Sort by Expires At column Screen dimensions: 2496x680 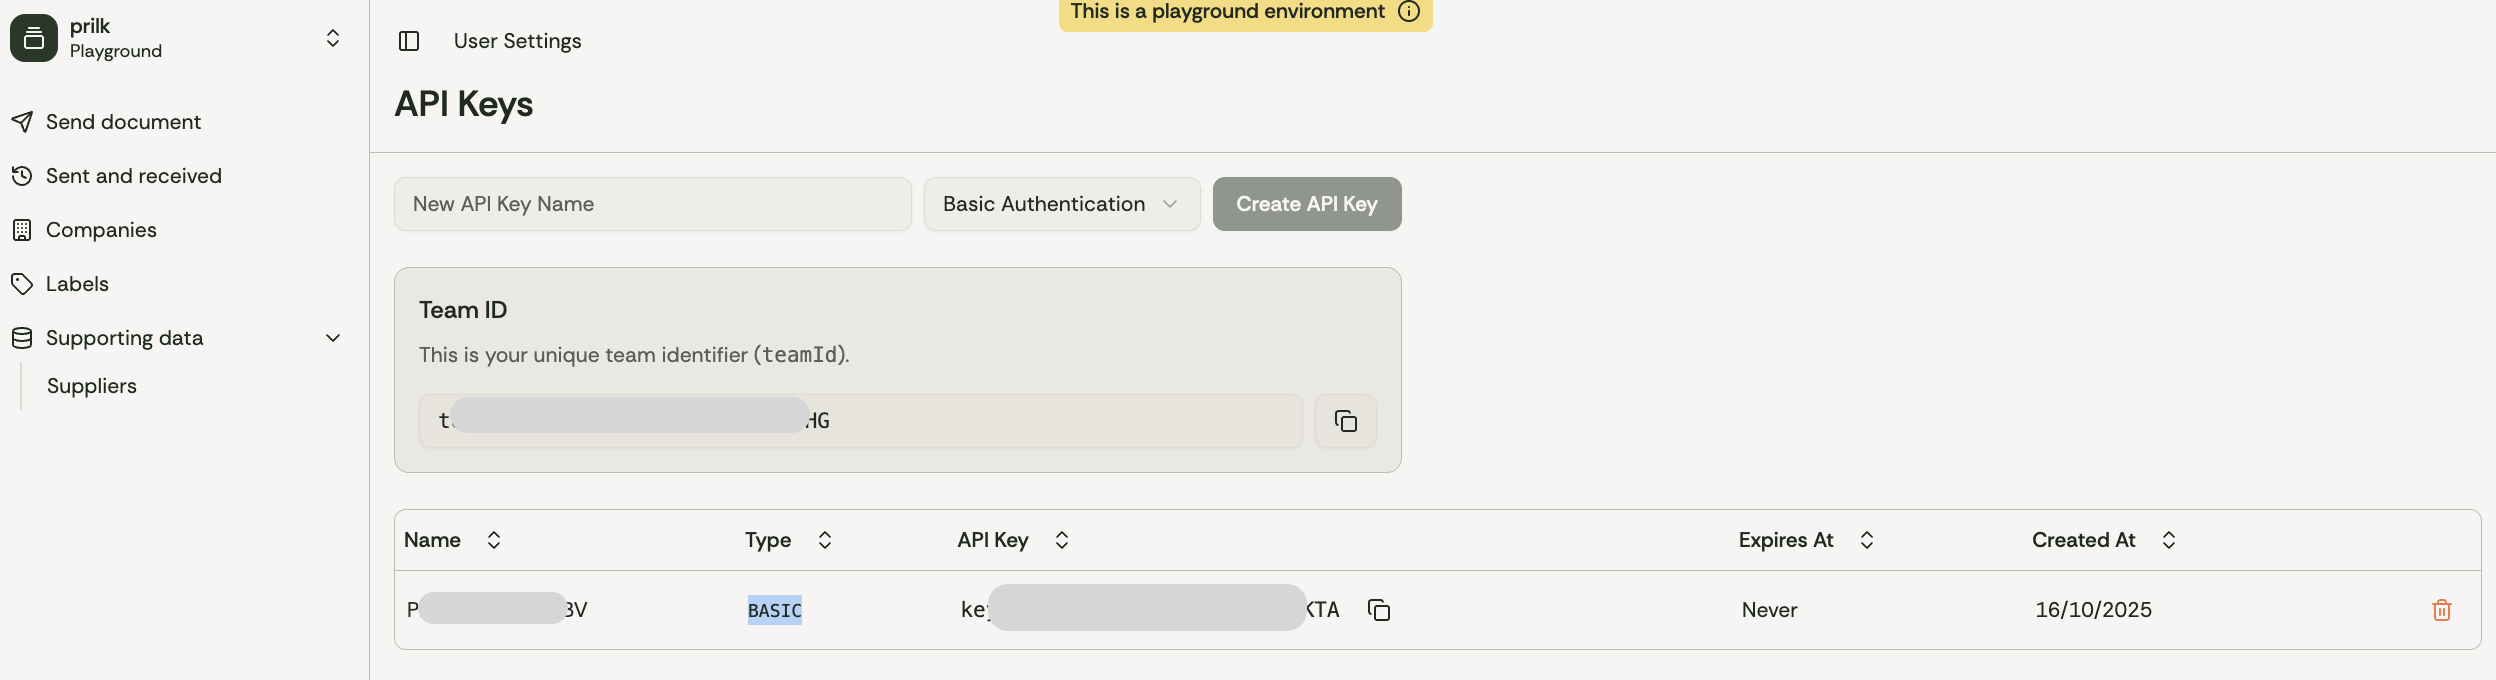[1866, 540]
